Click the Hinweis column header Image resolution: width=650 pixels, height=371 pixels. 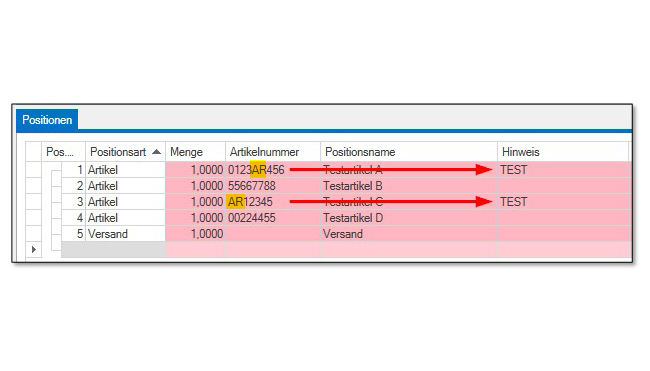[x=563, y=152]
